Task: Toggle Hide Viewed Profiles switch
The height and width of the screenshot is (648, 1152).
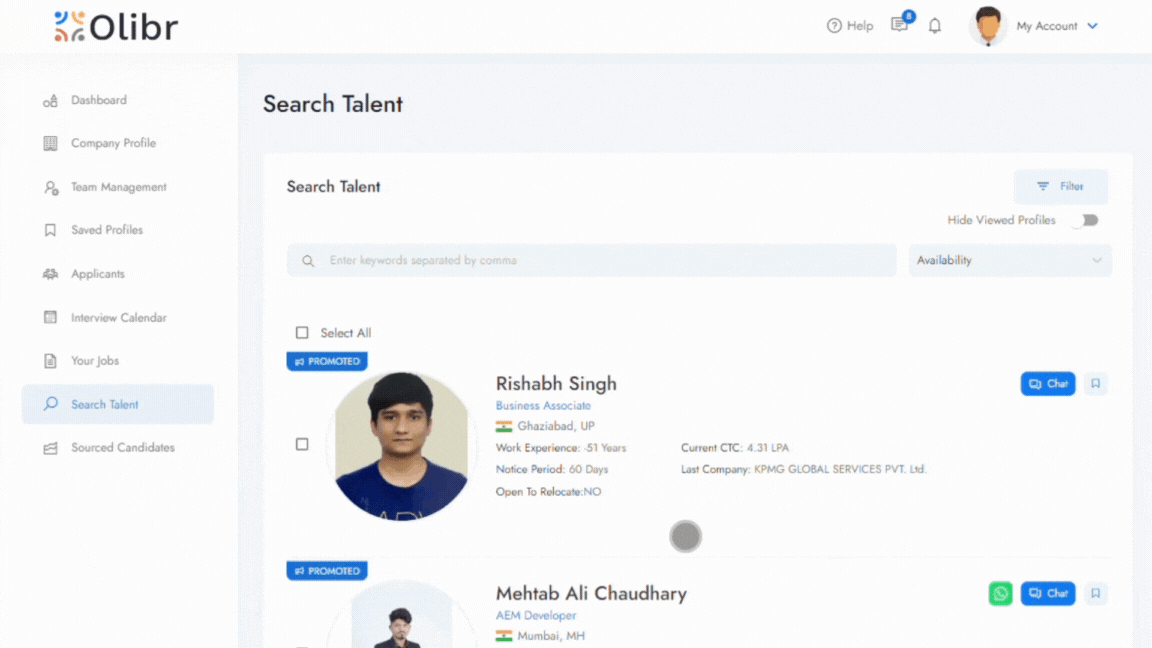Action: [1086, 220]
